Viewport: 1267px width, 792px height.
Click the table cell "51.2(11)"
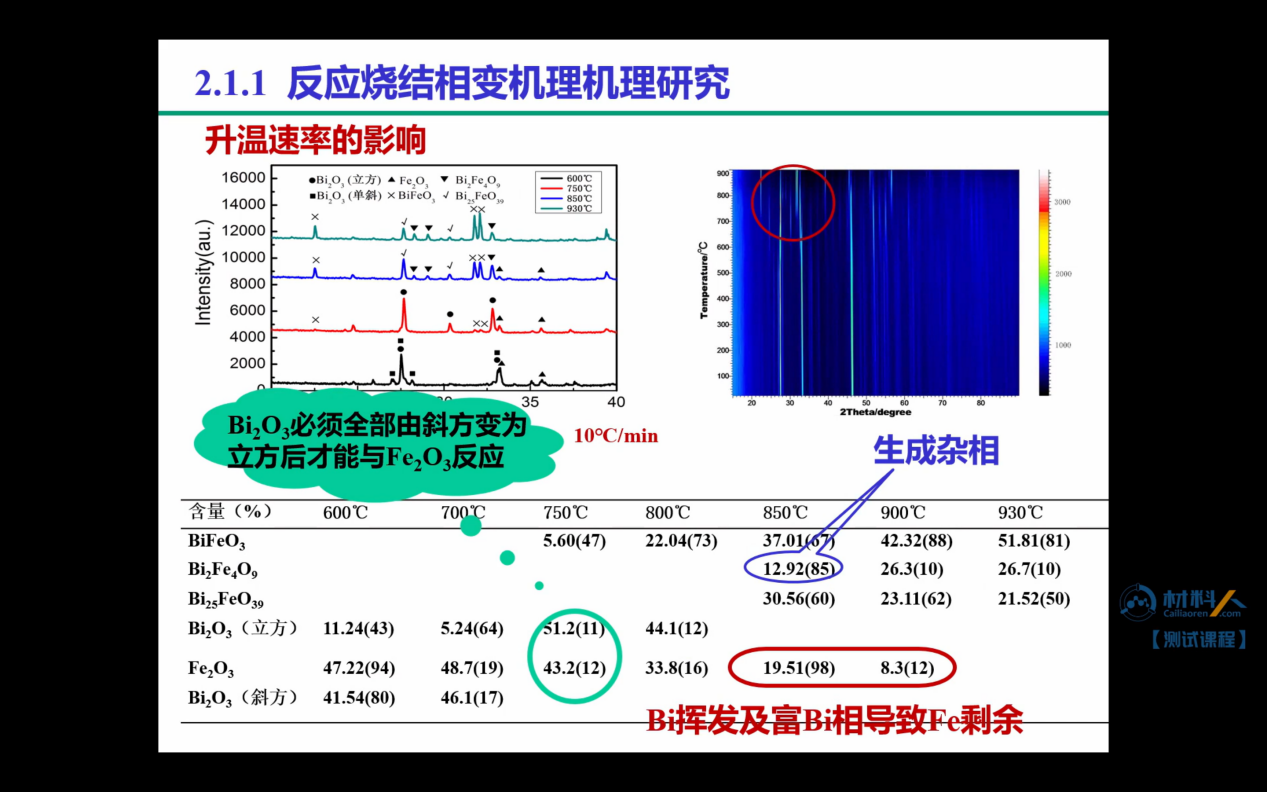[x=575, y=629]
